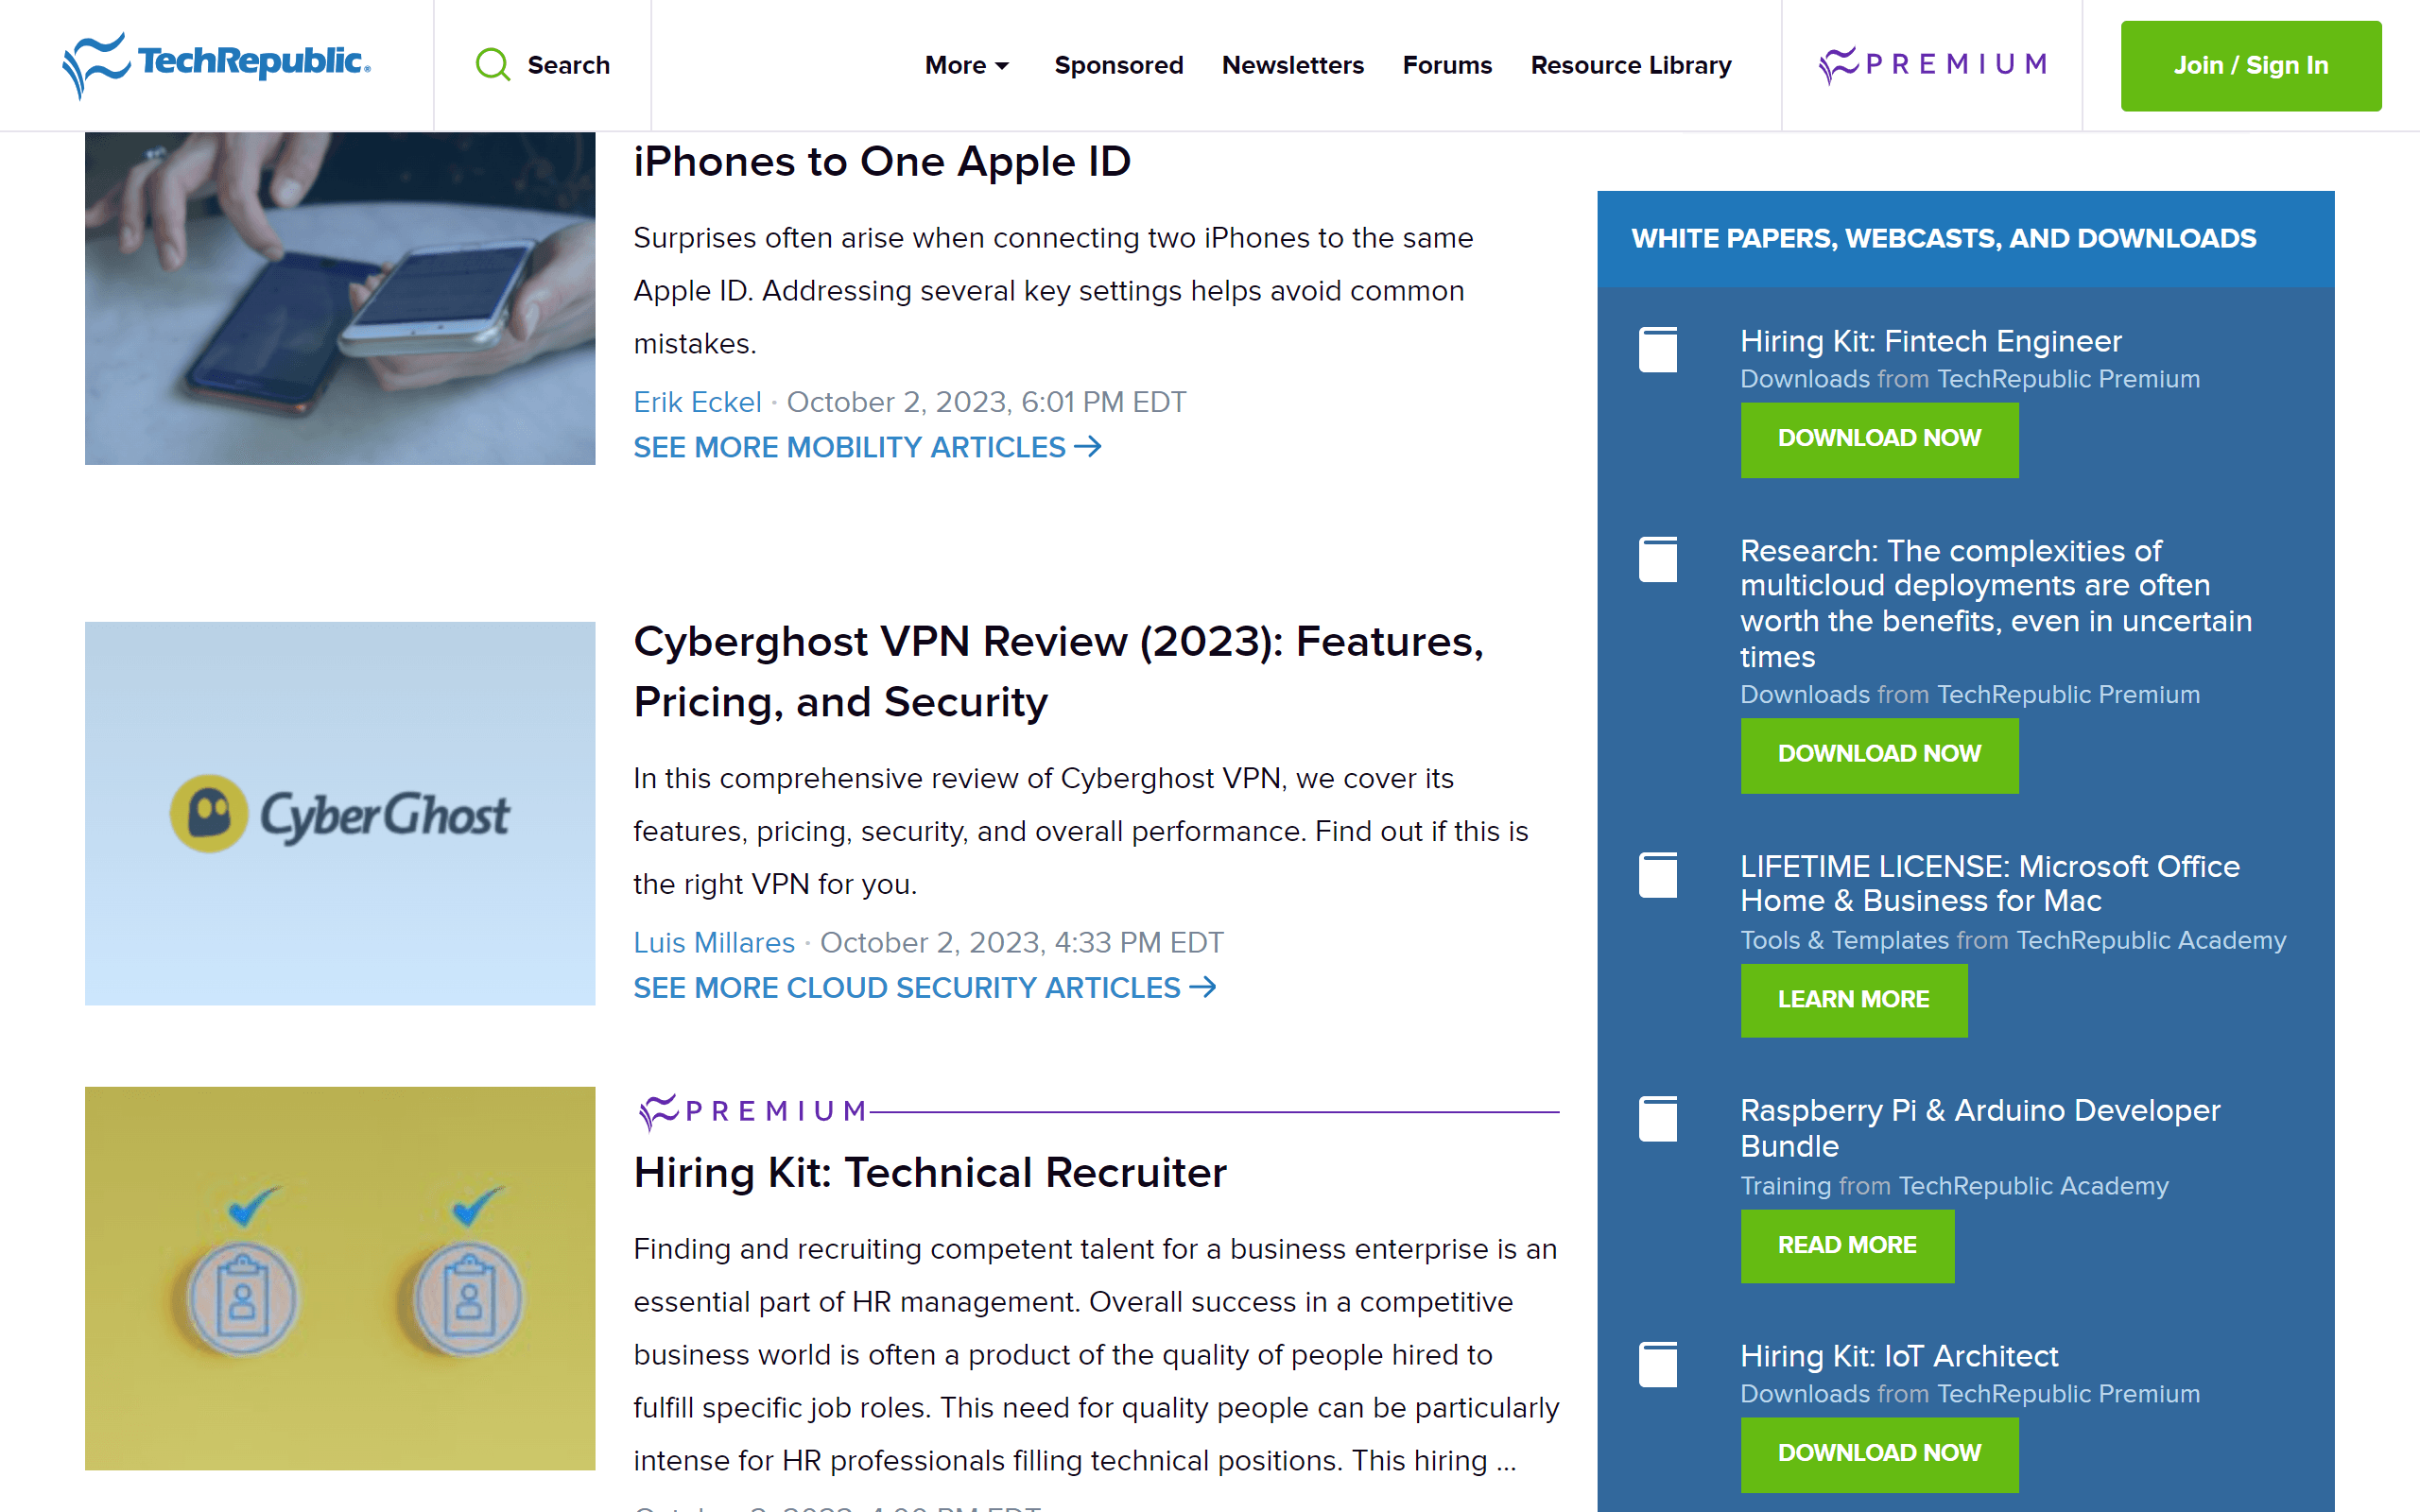Click document icon beside Hiring Kit: IoT Architect
Image resolution: width=2420 pixels, height=1512 pixels.
[x=1657, y=1365]
